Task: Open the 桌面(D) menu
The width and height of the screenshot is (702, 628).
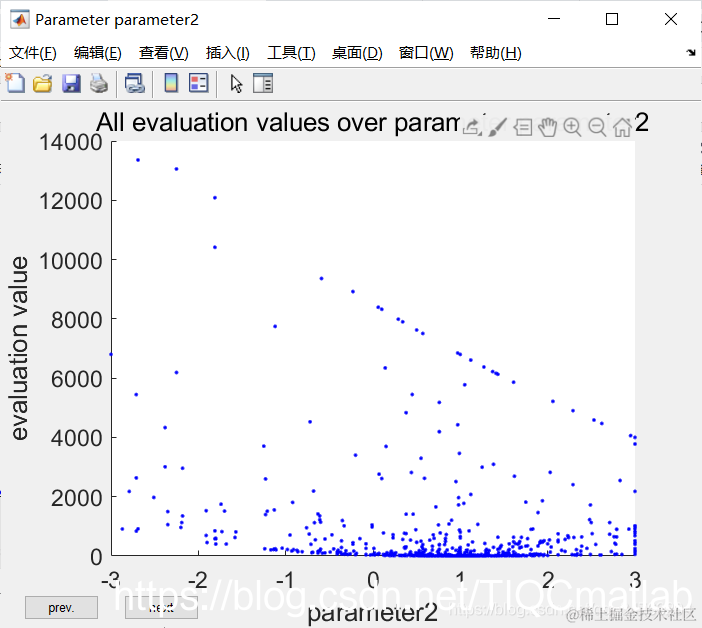Action: point(357,53)
